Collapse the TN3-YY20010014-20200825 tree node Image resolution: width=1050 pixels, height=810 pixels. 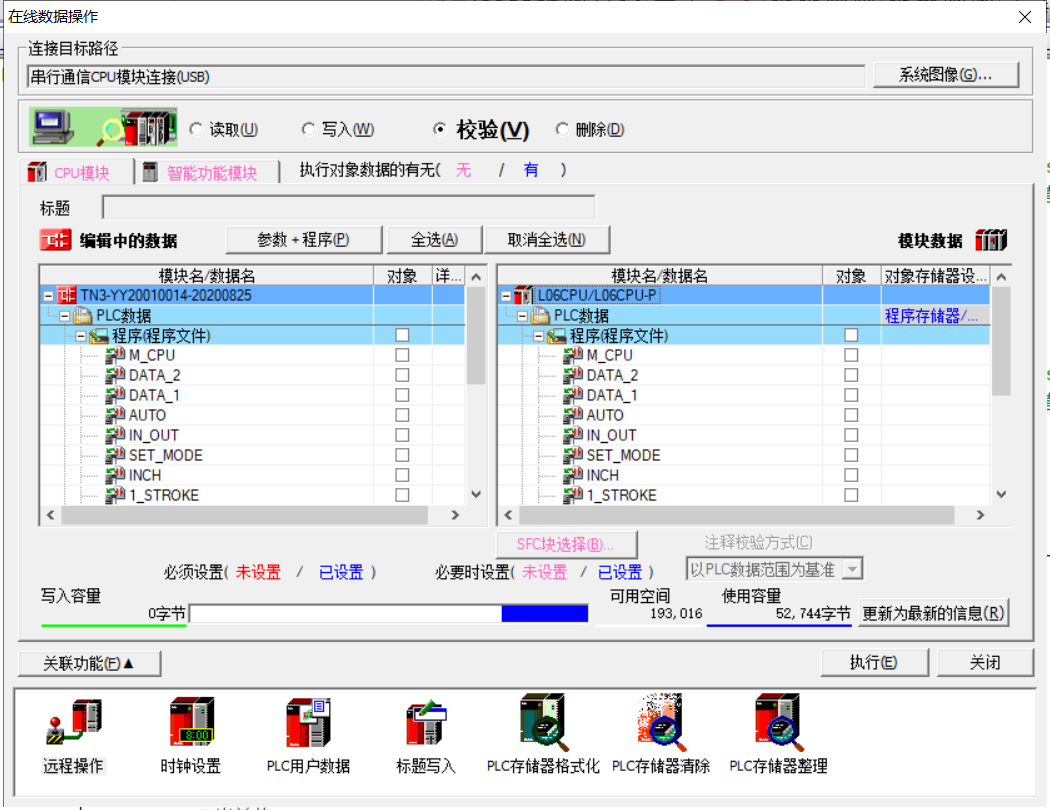[48, 296]
